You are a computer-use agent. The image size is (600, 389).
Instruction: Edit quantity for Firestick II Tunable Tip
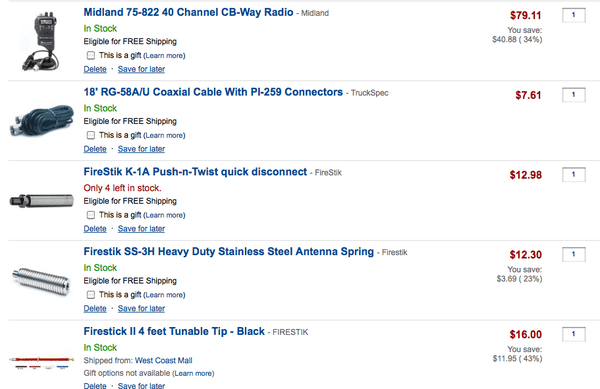click(x=574, y=334)
